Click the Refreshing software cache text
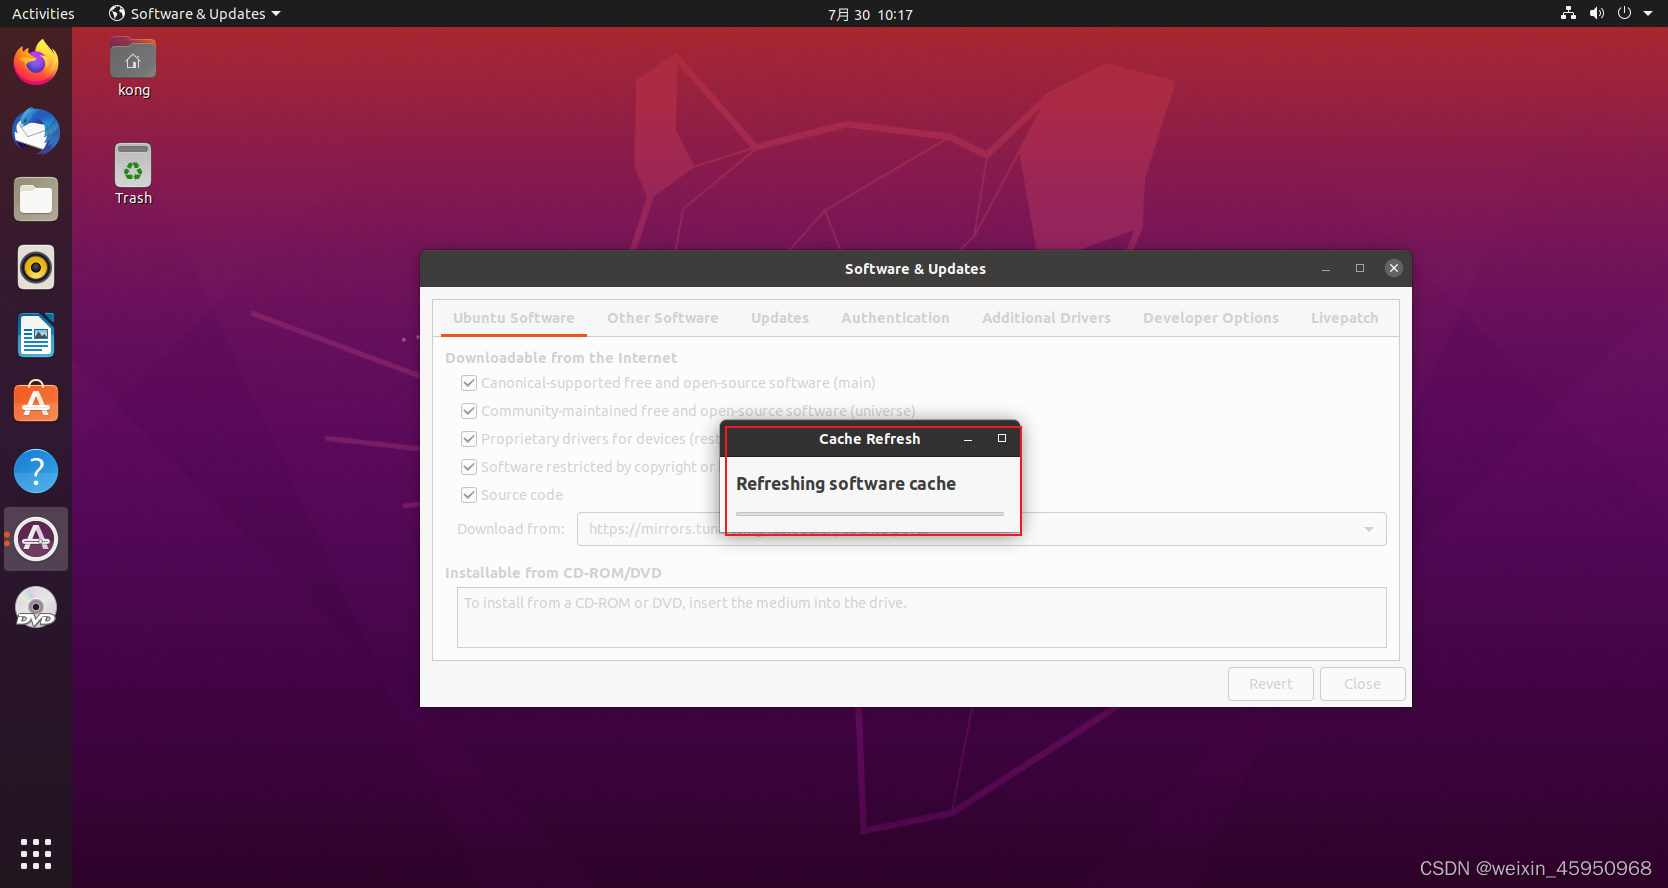This screenshot has width=1668, height=888. coord(846,484)
